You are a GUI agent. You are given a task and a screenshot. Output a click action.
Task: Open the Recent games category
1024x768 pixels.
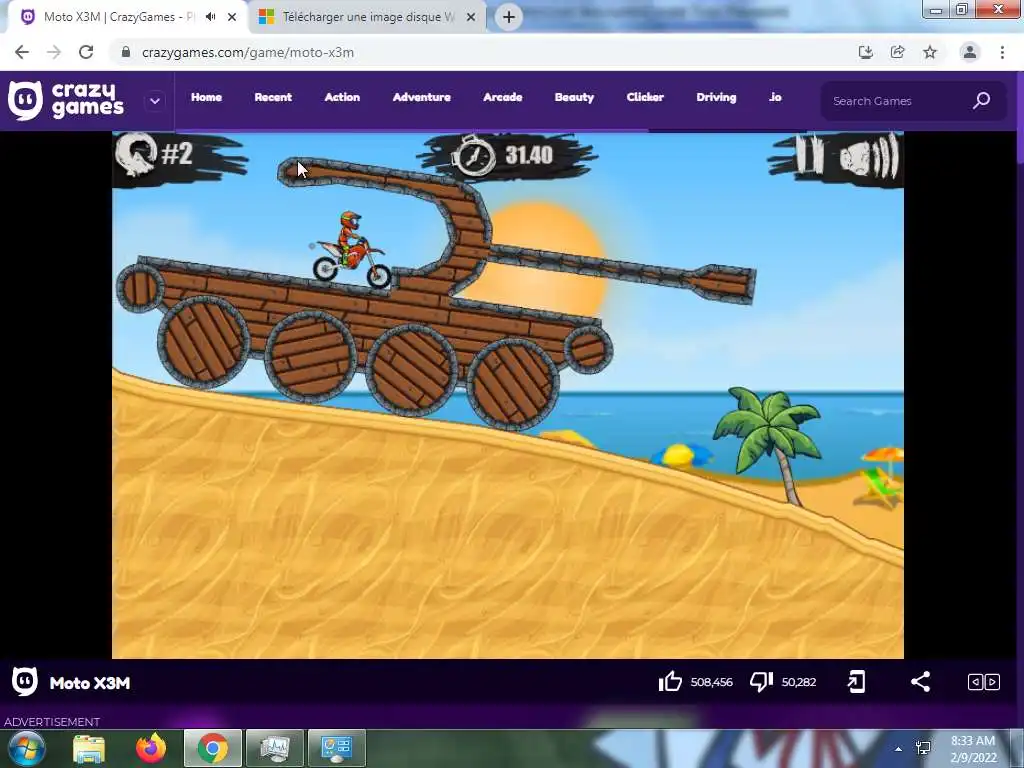pyautogui.click(x=273, y=97)
